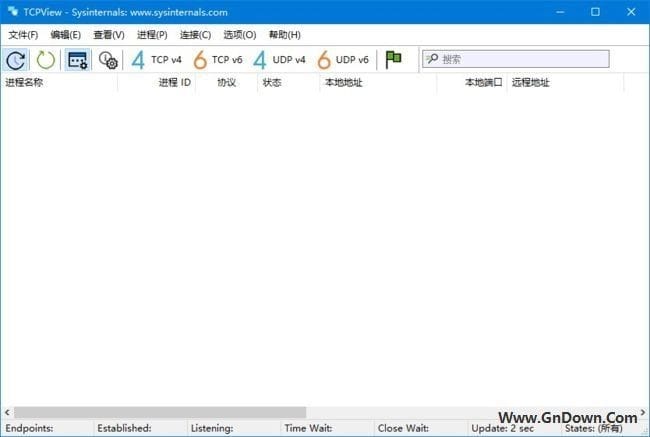
Task: Sort by 本地地址 column header
Action: pyautogui.click(x=378, y=83)
